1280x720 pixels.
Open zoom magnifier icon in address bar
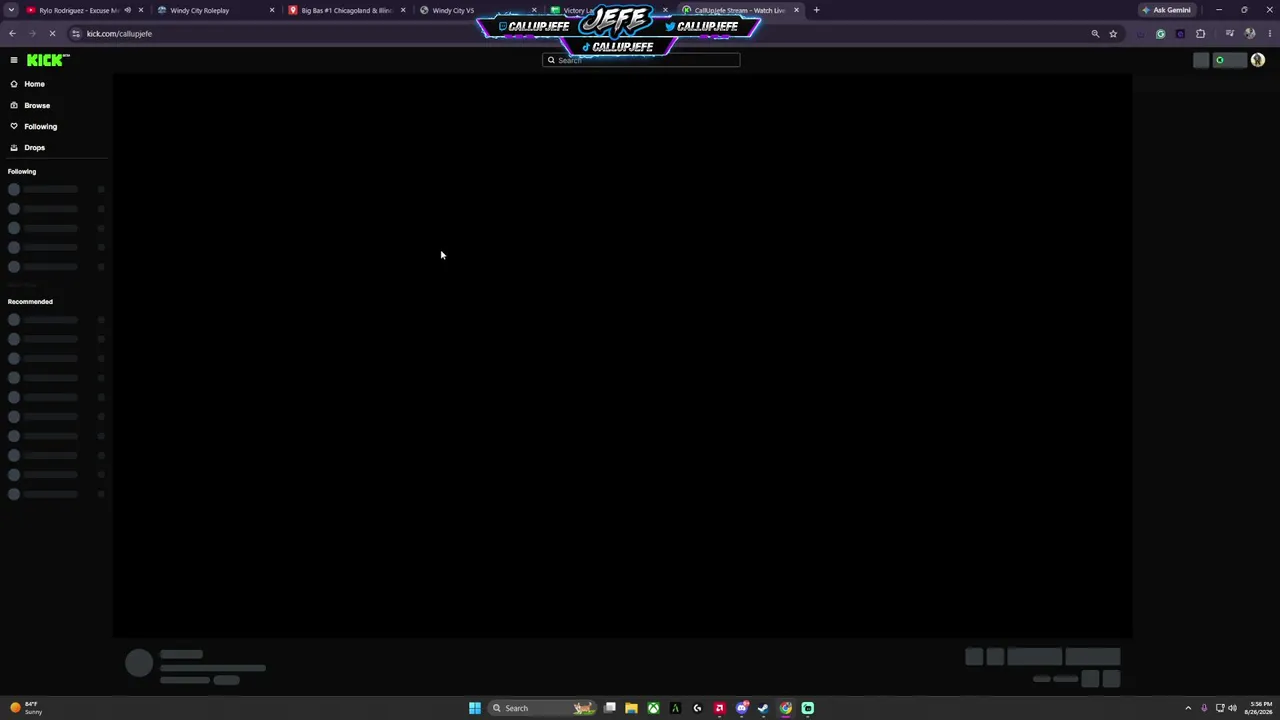[x=1095, y=34]
